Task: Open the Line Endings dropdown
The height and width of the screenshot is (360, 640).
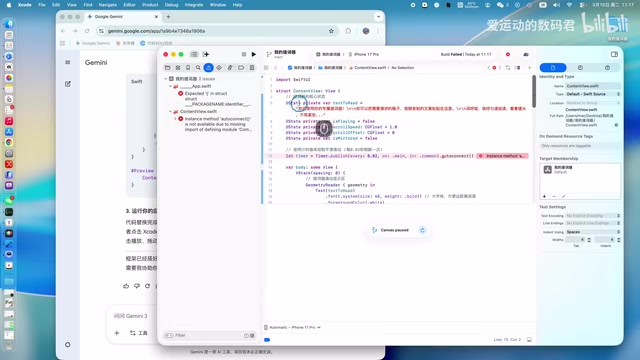Action: click(593, 223)
